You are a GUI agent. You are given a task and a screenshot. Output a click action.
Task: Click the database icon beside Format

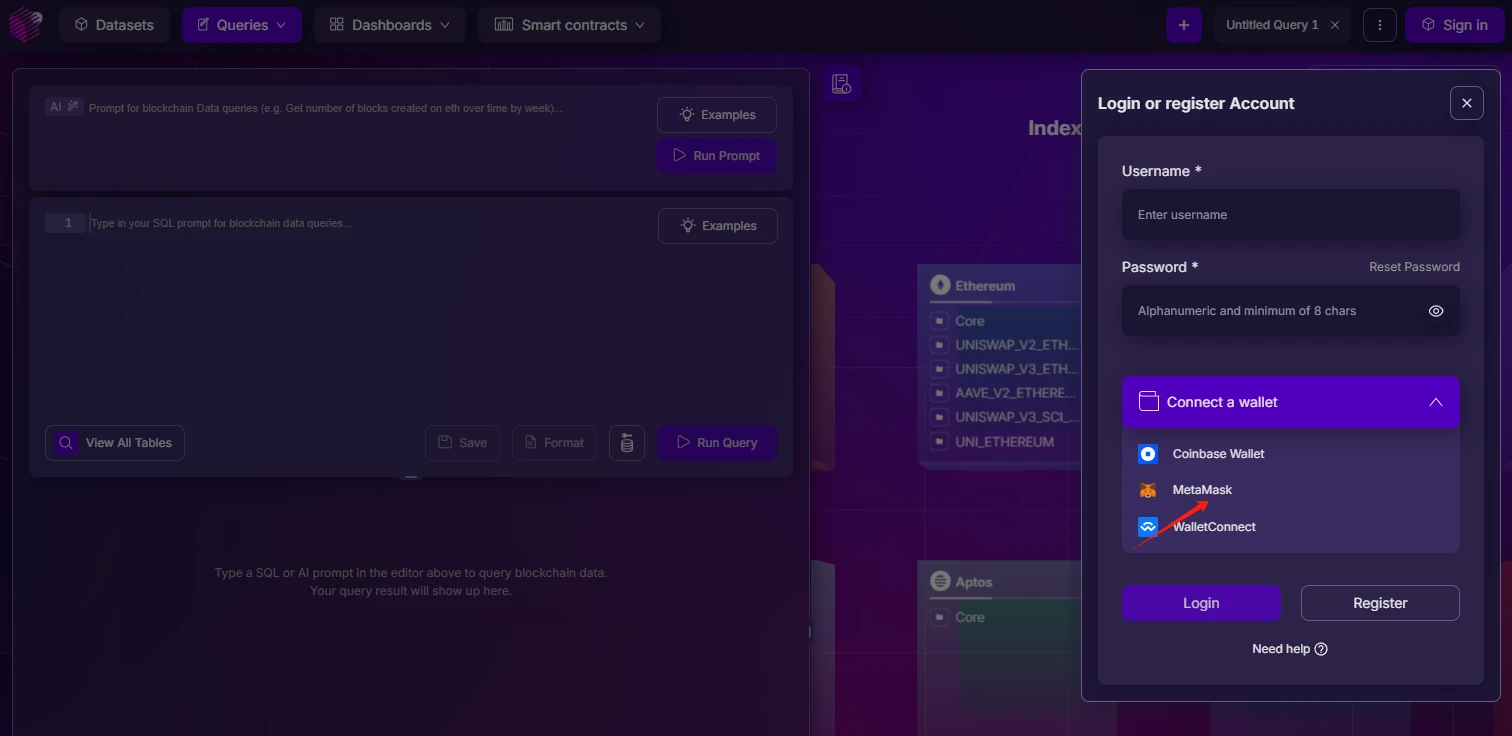pyautogui.click(x=626, y=443)
